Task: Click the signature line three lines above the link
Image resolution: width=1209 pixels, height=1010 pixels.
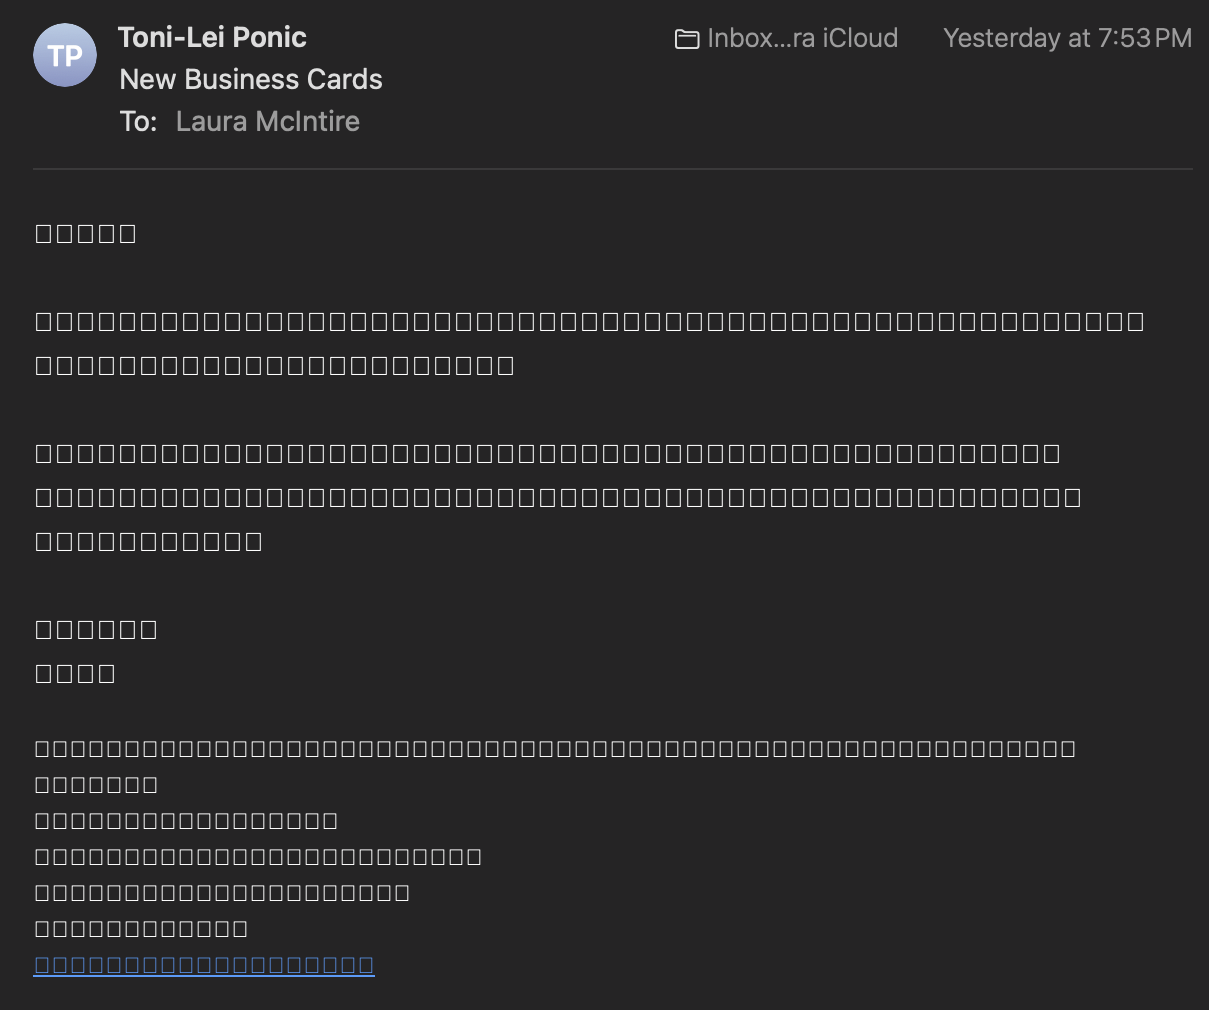Action: tap(258, 856)
